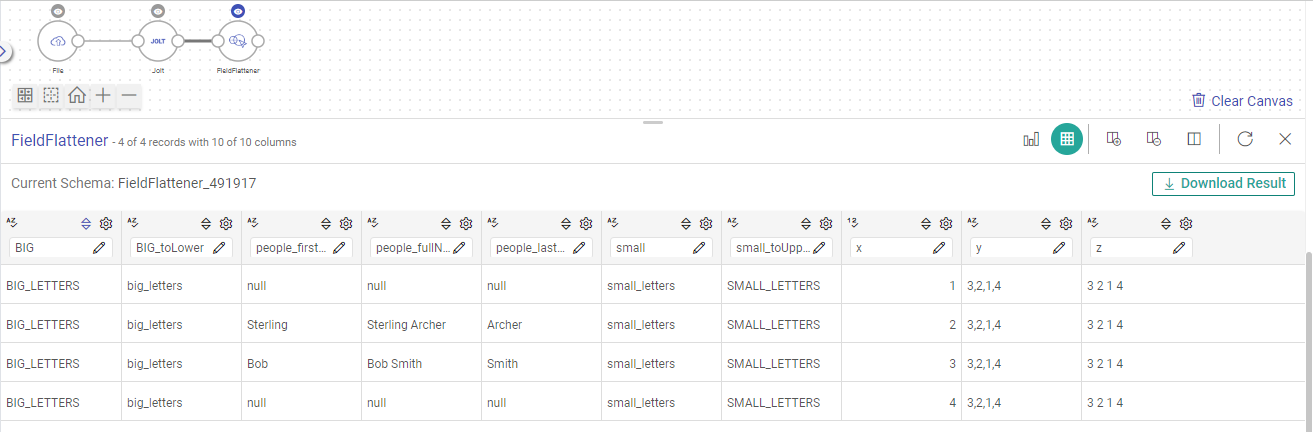Toggle preview eye on the FieldFlattener node
The image size is (1313, 432).
238,11
